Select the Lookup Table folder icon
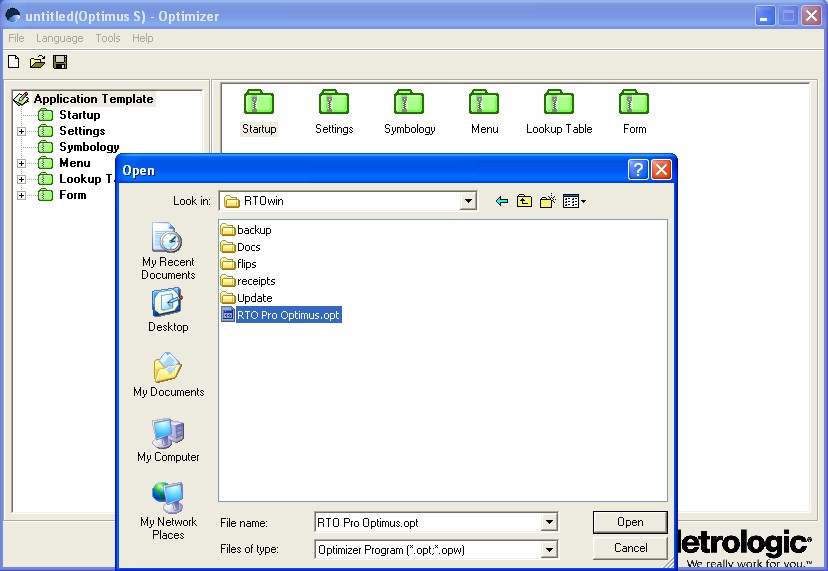This screenshot has width=828, height=571. click(559, 103)
